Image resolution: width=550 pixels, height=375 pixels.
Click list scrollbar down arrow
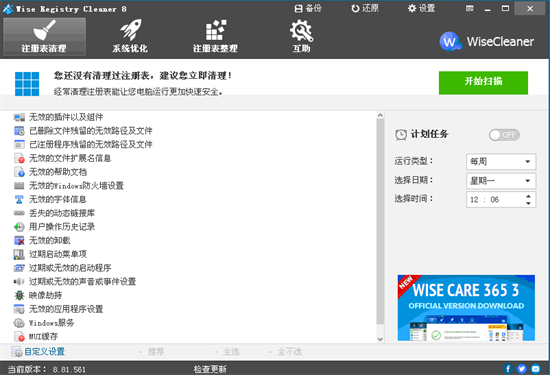tap(380, 339)
